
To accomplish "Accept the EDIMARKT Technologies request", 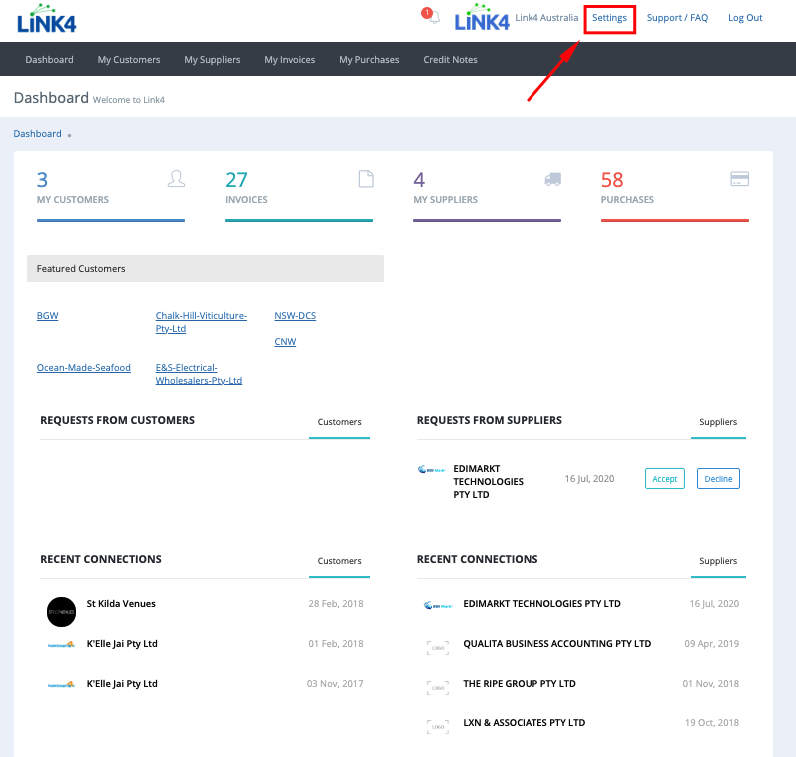I will coord(665,479).
